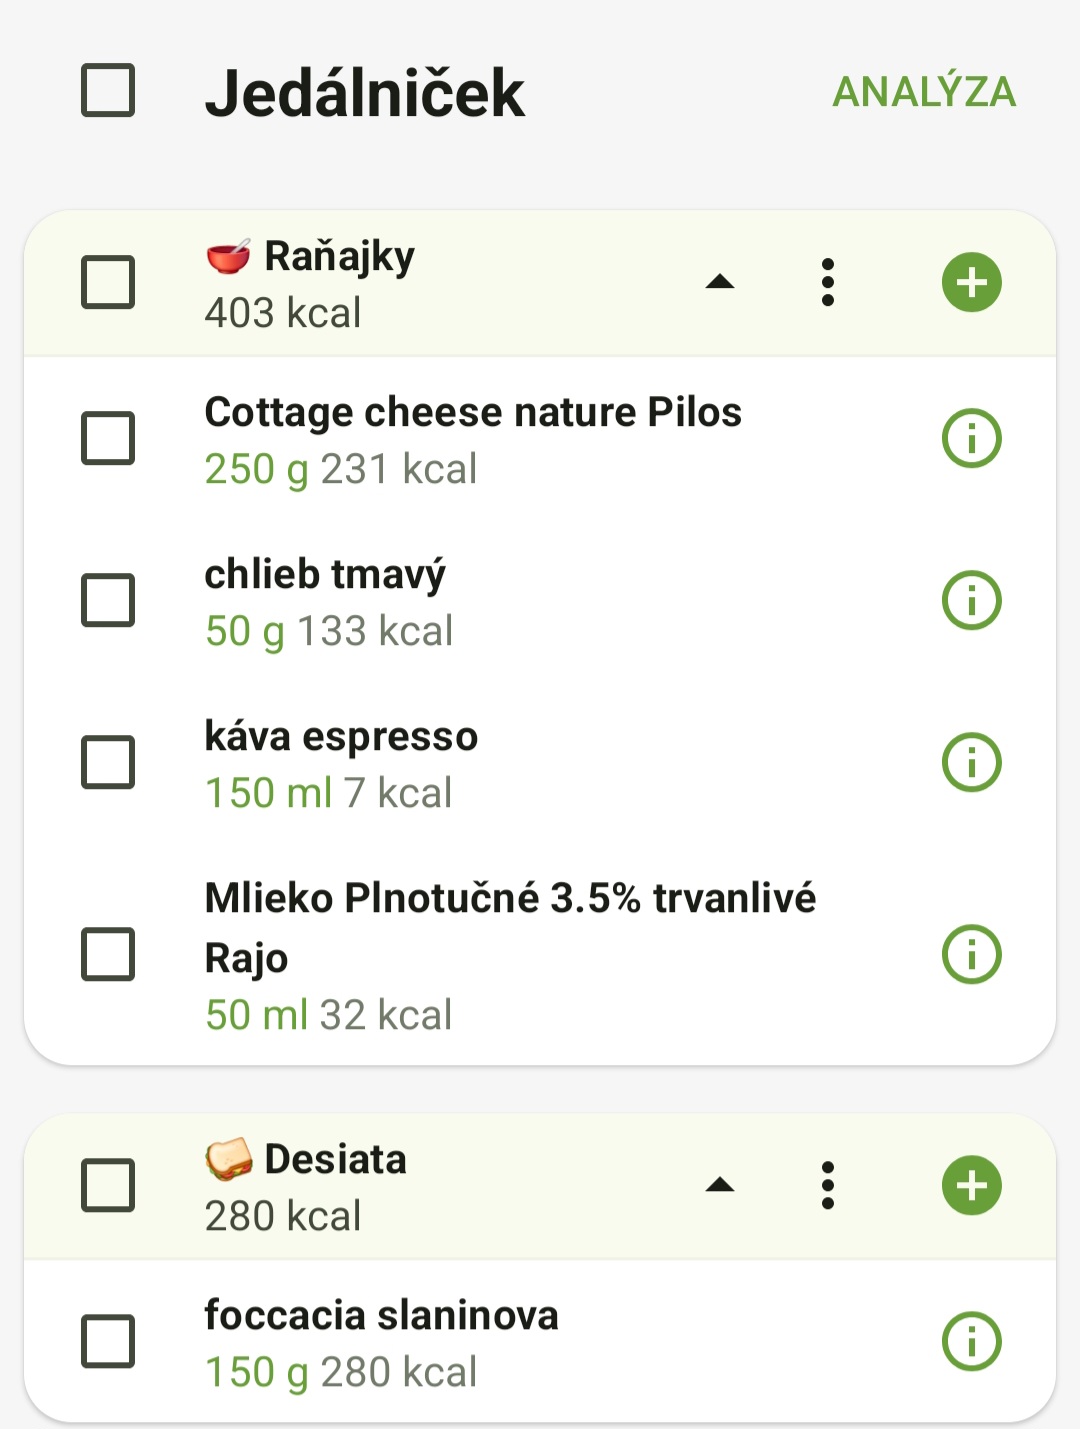Add food to Raňajky with plus icon

click(x=971, y=282)
